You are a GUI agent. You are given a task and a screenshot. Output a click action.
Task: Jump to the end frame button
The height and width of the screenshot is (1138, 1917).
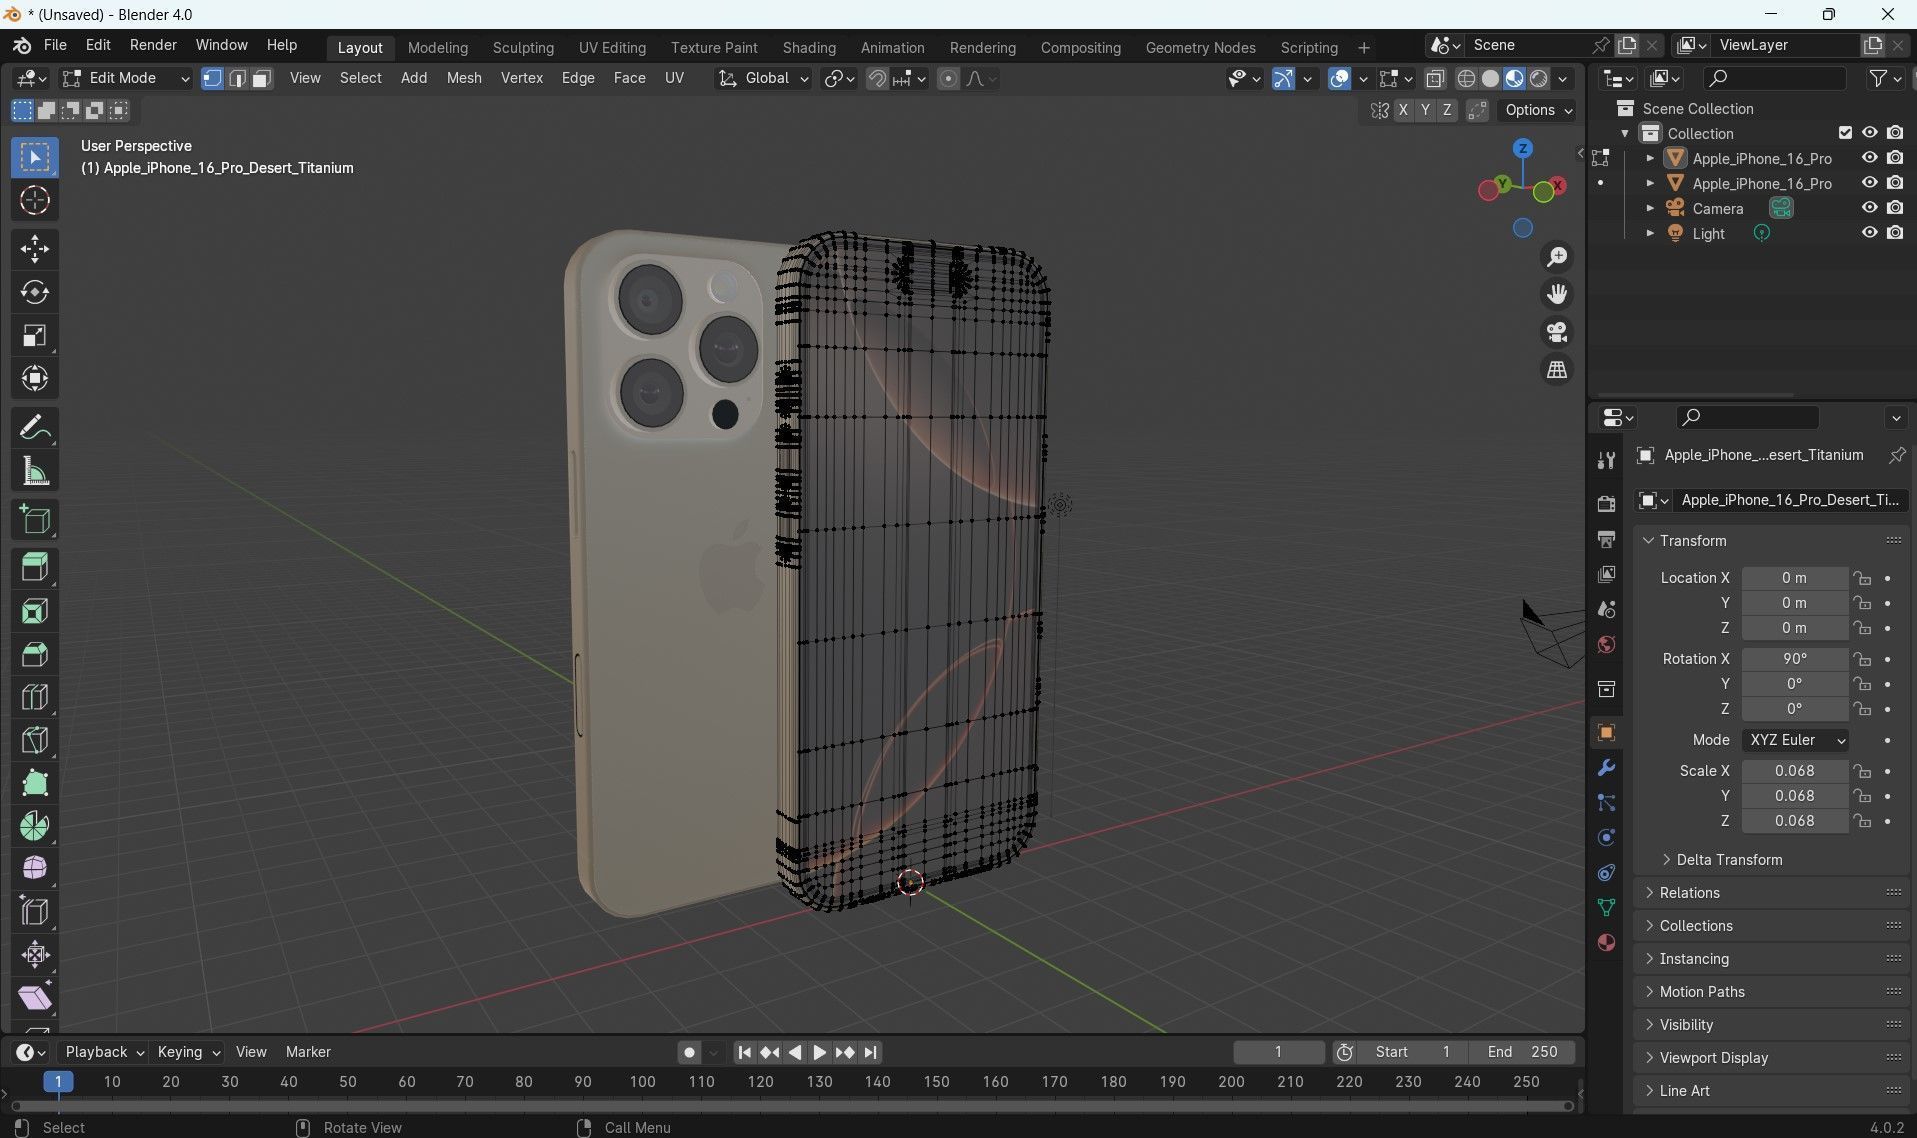871,1052
